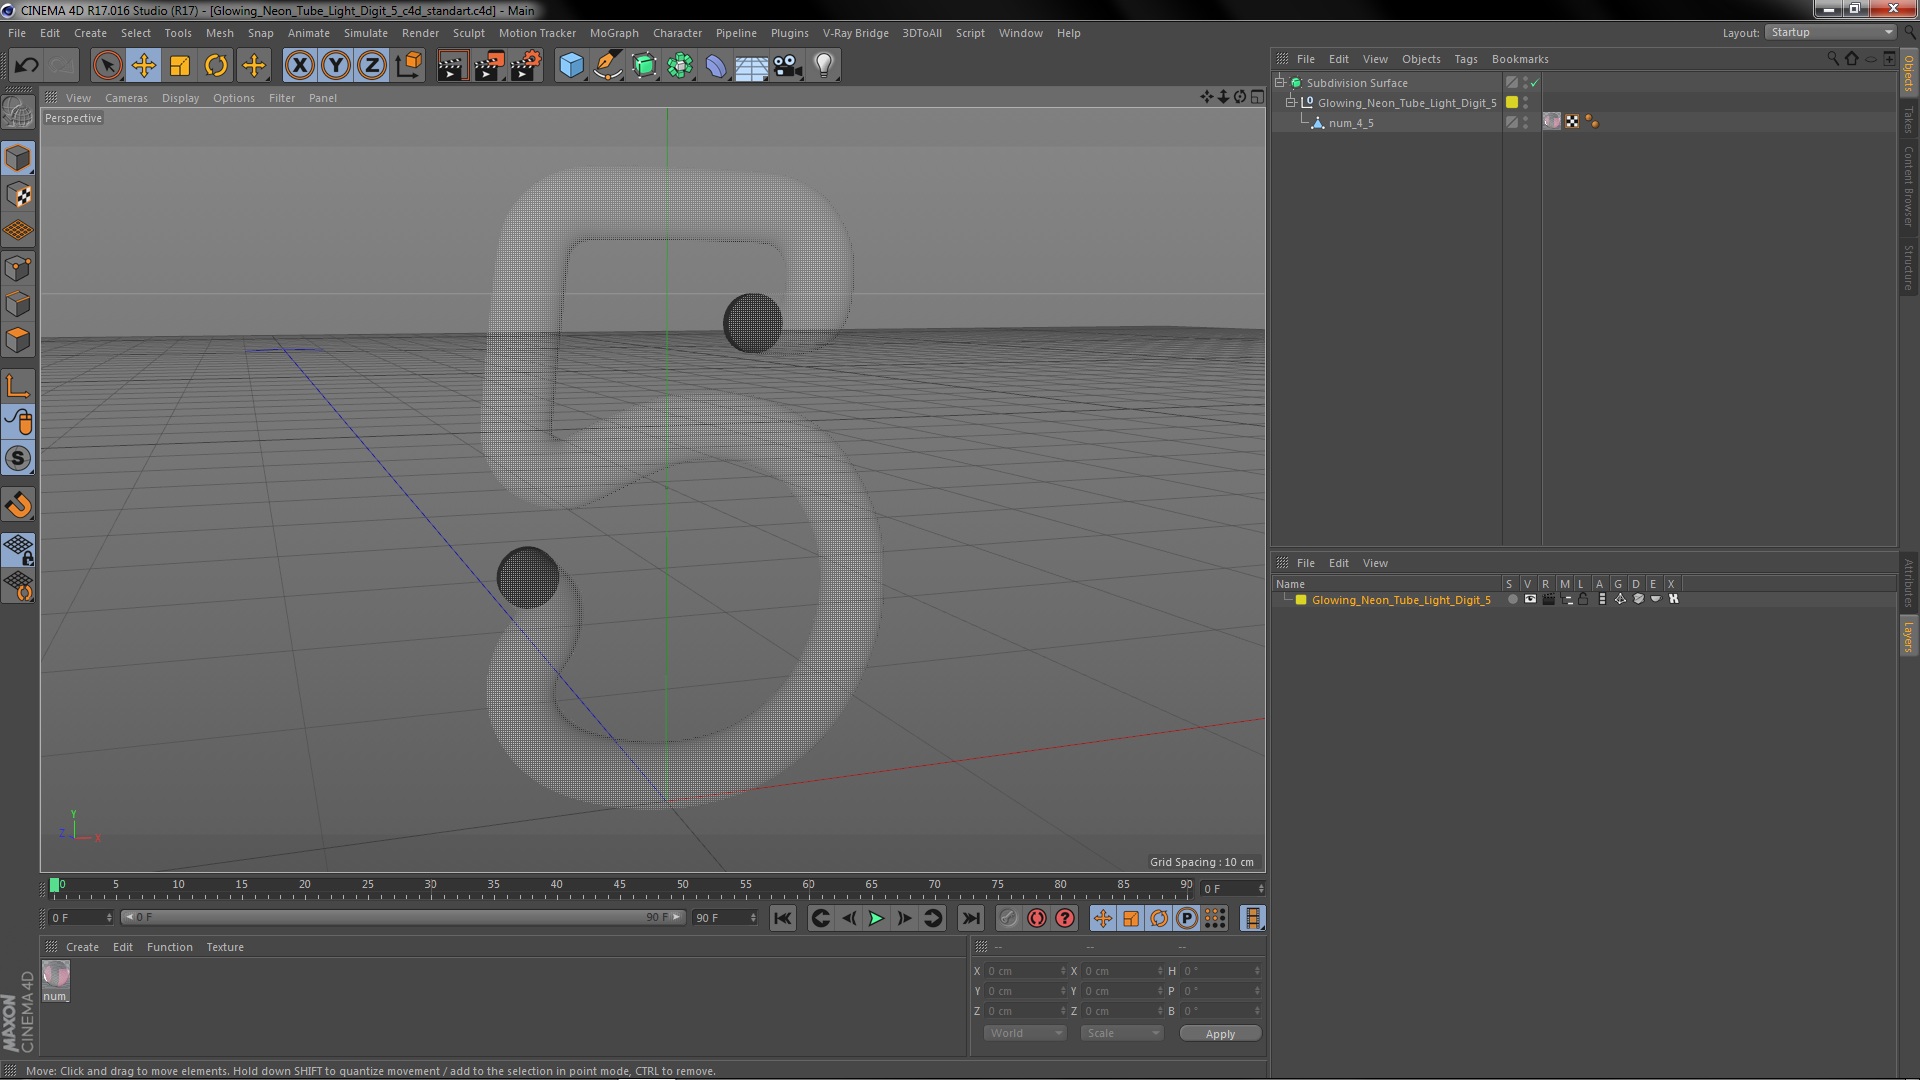Enable the Snap magnet tool

click(18, 505)
